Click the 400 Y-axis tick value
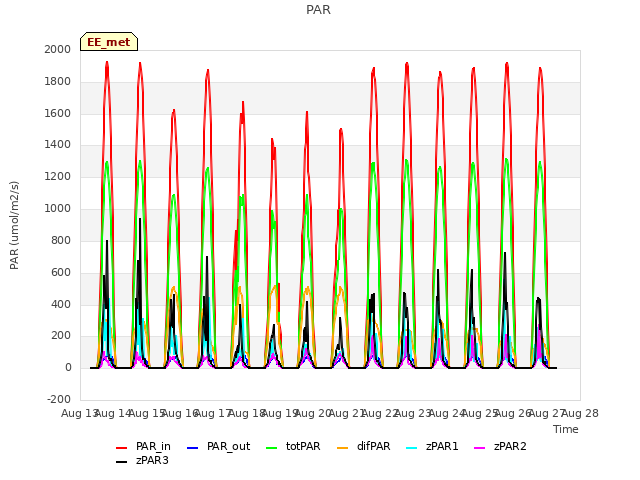Viewport: 640px width, 480px height. pos(61,304)
